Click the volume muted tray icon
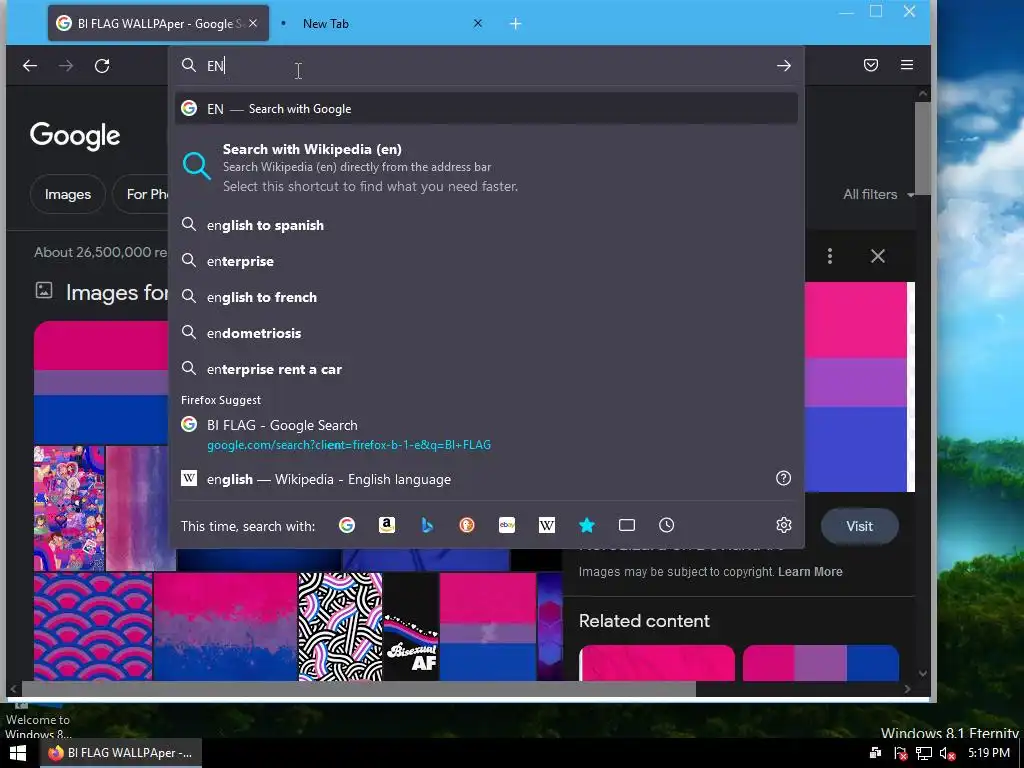1024x768 pixels. coord(947,754)
